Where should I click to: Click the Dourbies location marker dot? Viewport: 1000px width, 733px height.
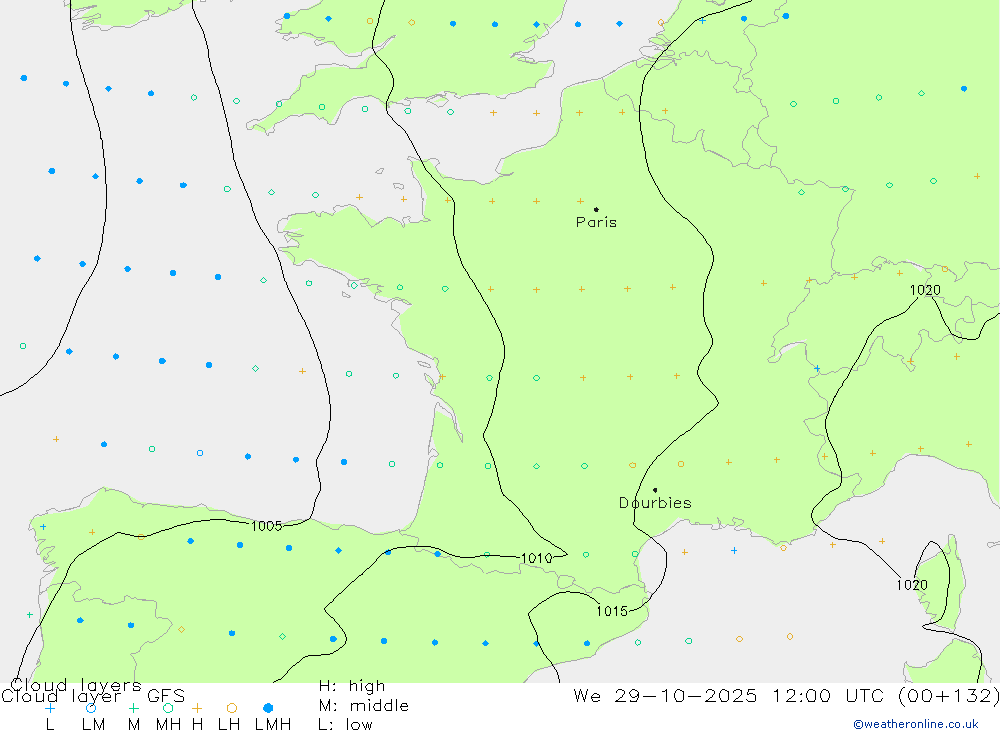655,490
